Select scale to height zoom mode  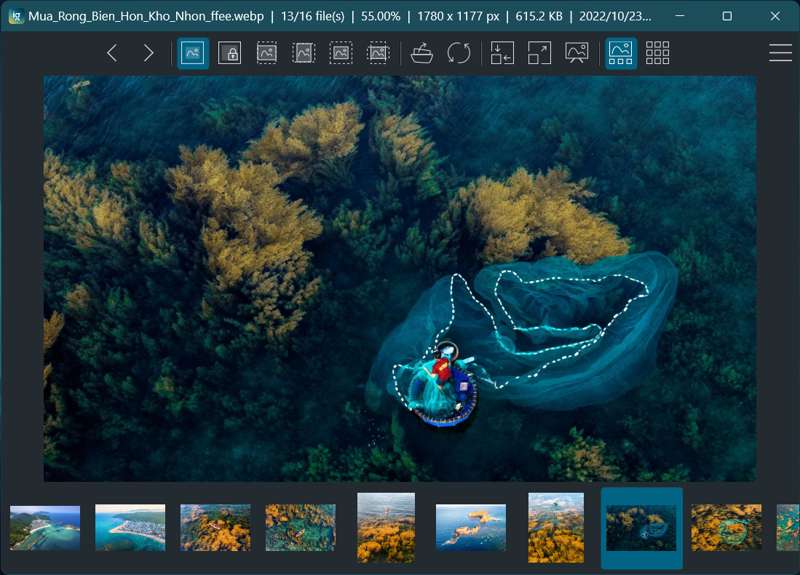pyautogui.click(x=304, y=53)
